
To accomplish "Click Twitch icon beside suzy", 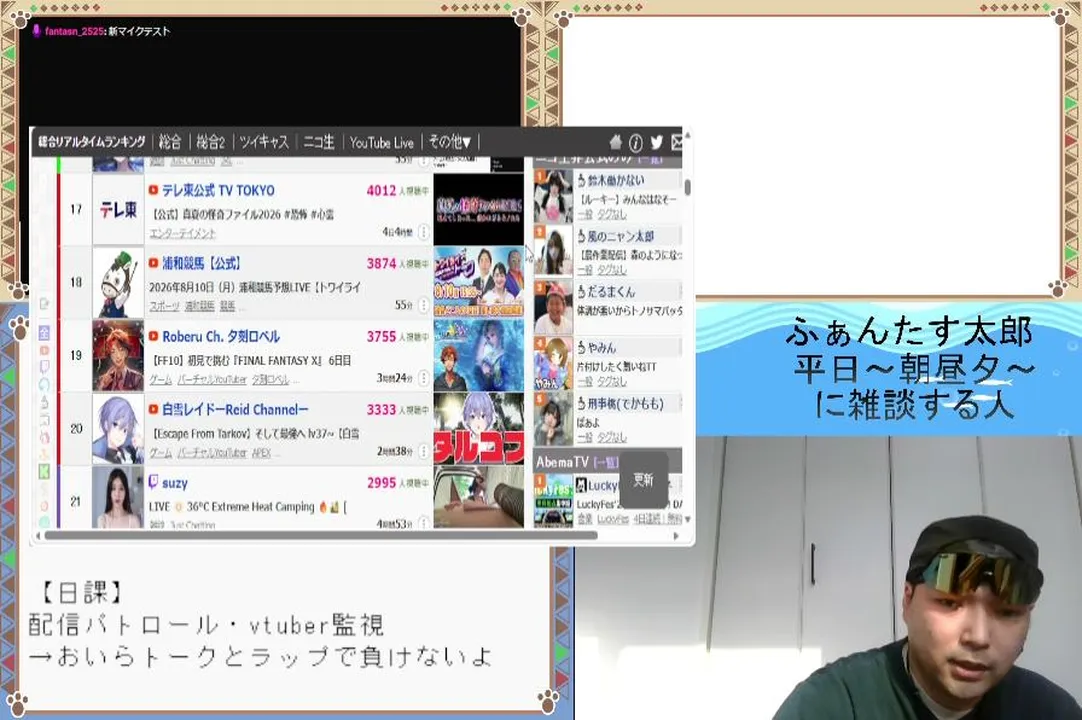I will [153, 482].
